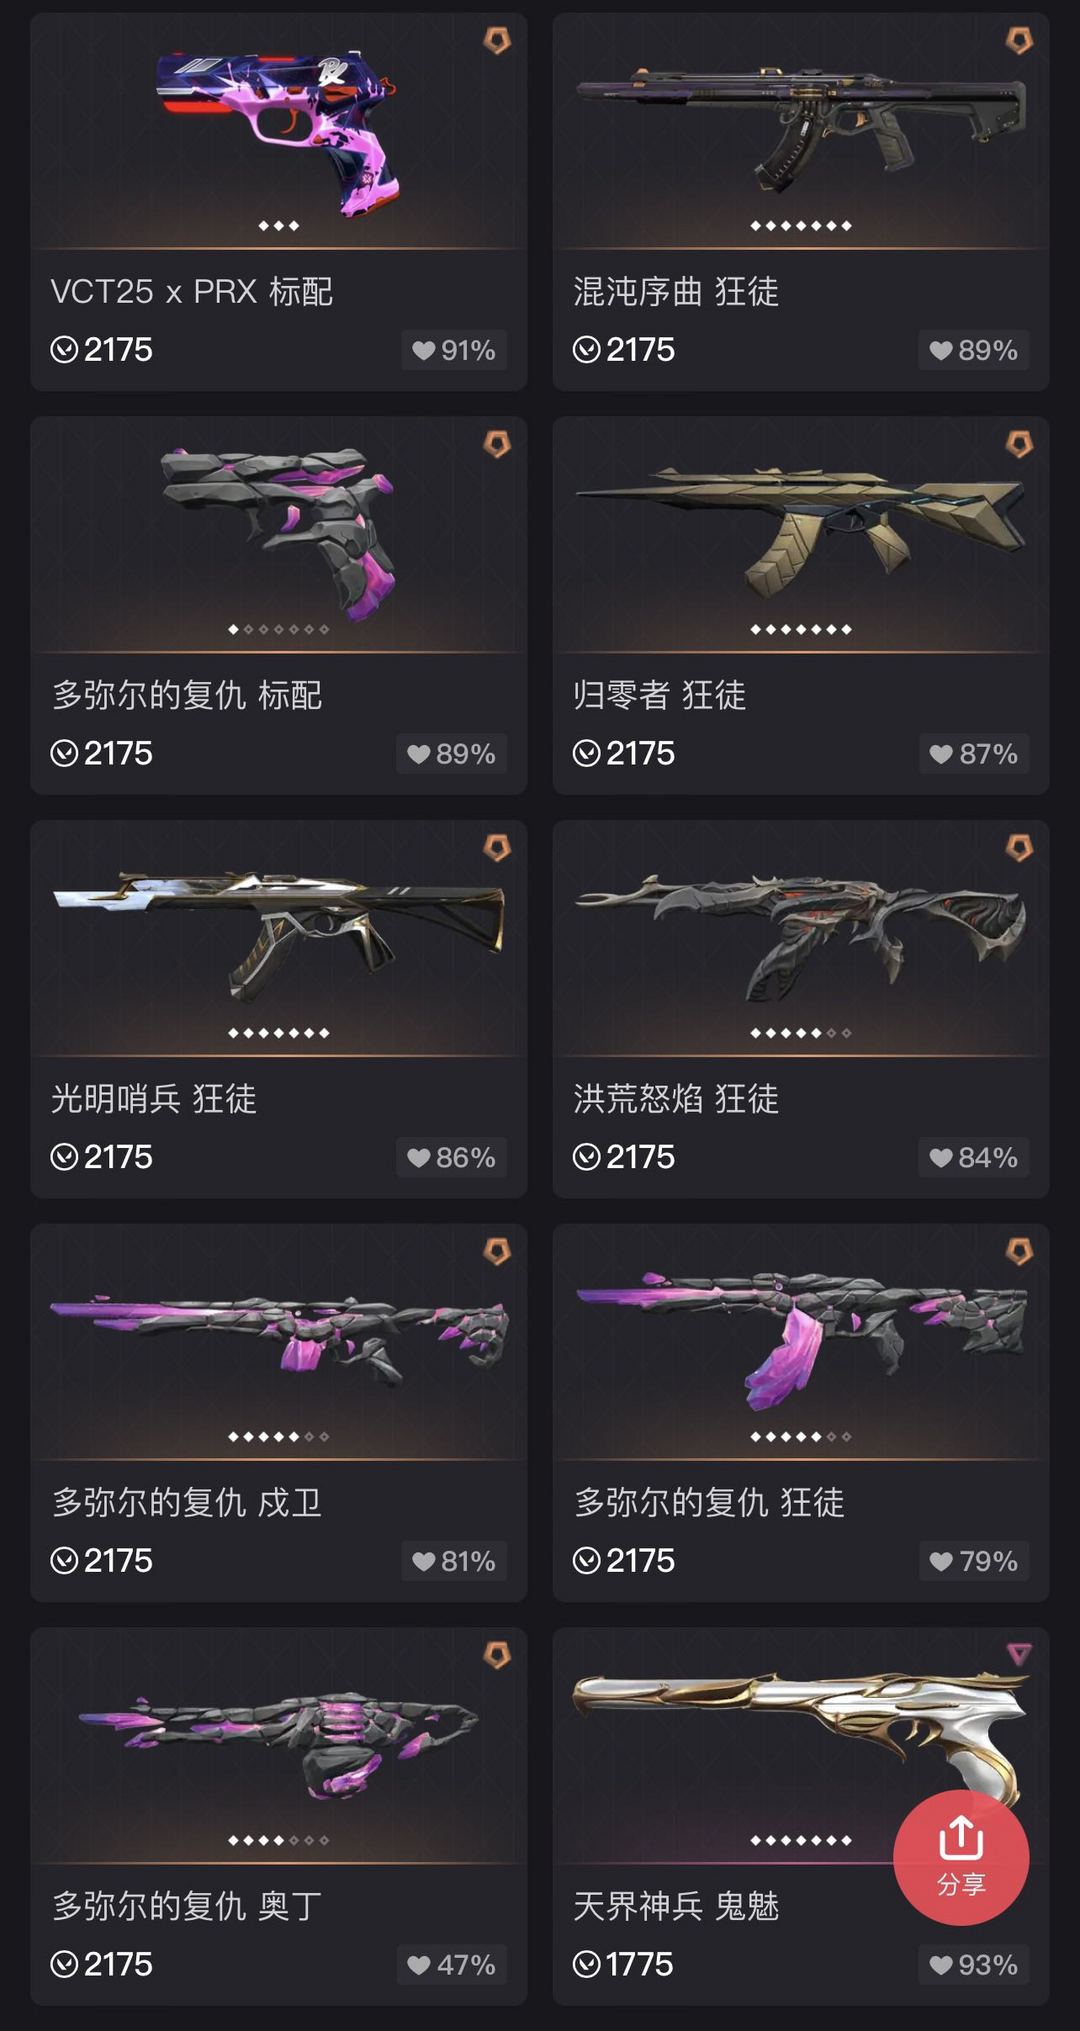Click the heart icon showing 87% on 归零者
1080x2031 pixels.
click(x=941, y=754)
